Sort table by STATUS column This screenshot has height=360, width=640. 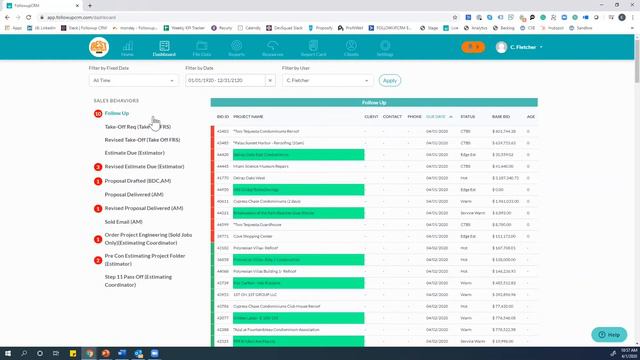pyautogui.click(x=467, y=117)
